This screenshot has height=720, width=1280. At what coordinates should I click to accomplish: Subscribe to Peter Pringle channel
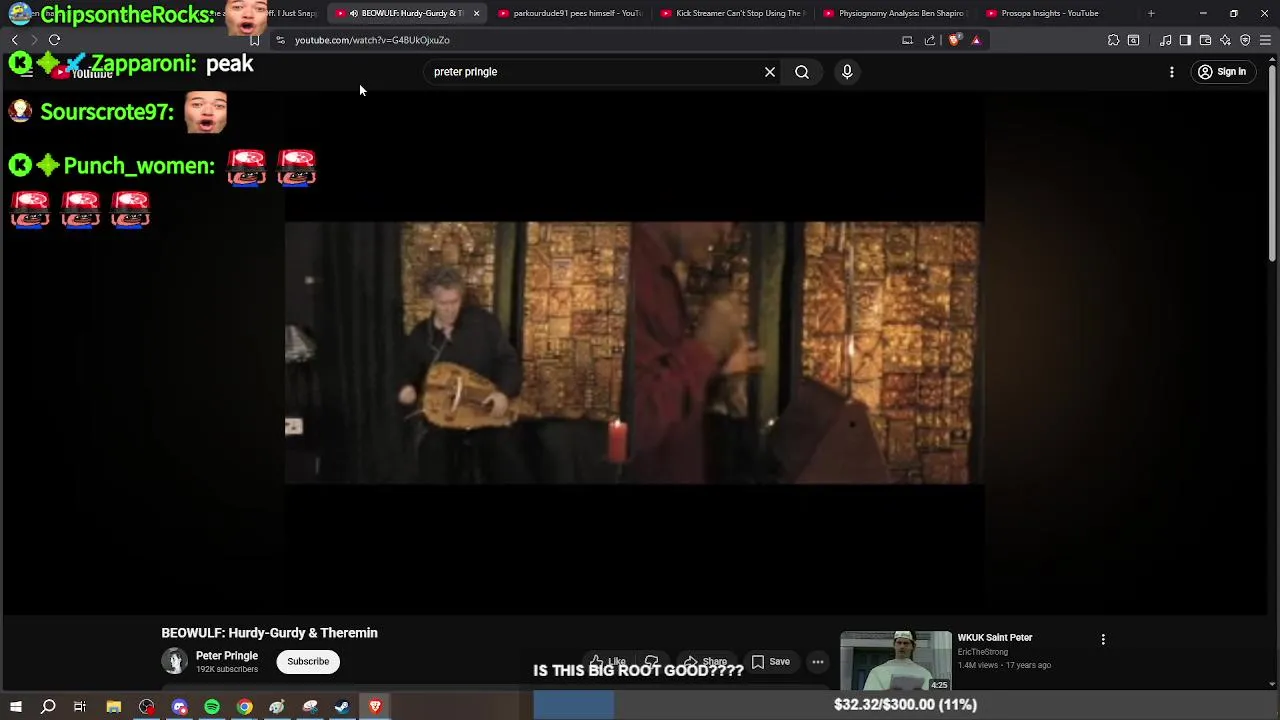pos(308,661)
